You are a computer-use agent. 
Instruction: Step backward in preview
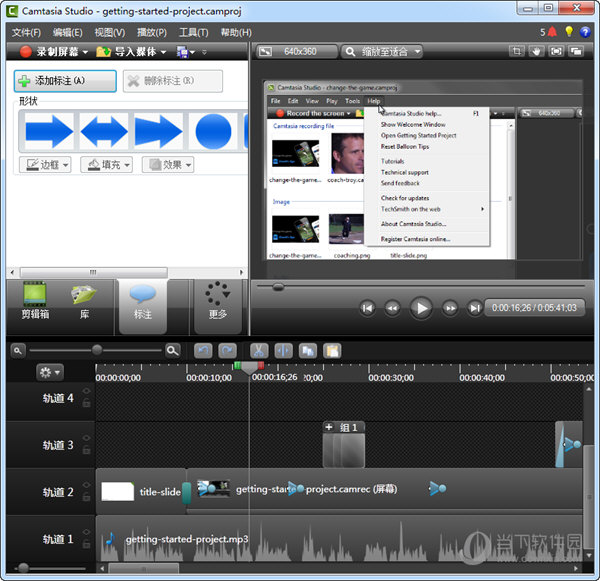(x=392, y=308)
